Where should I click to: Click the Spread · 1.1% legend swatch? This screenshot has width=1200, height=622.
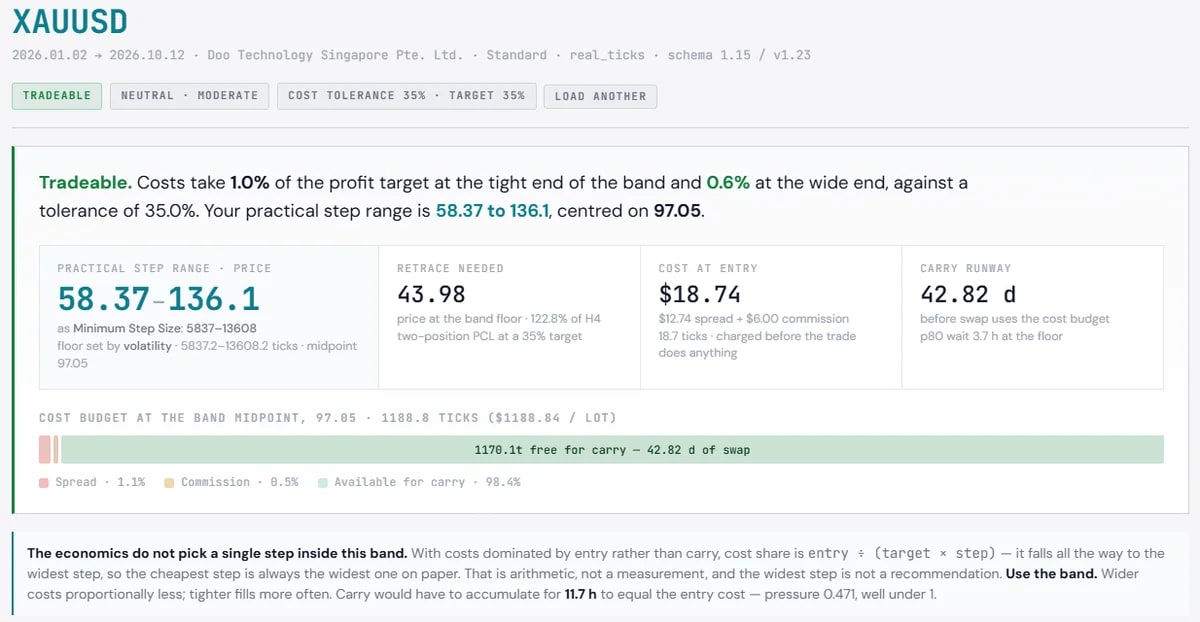[x=44, y=482]
